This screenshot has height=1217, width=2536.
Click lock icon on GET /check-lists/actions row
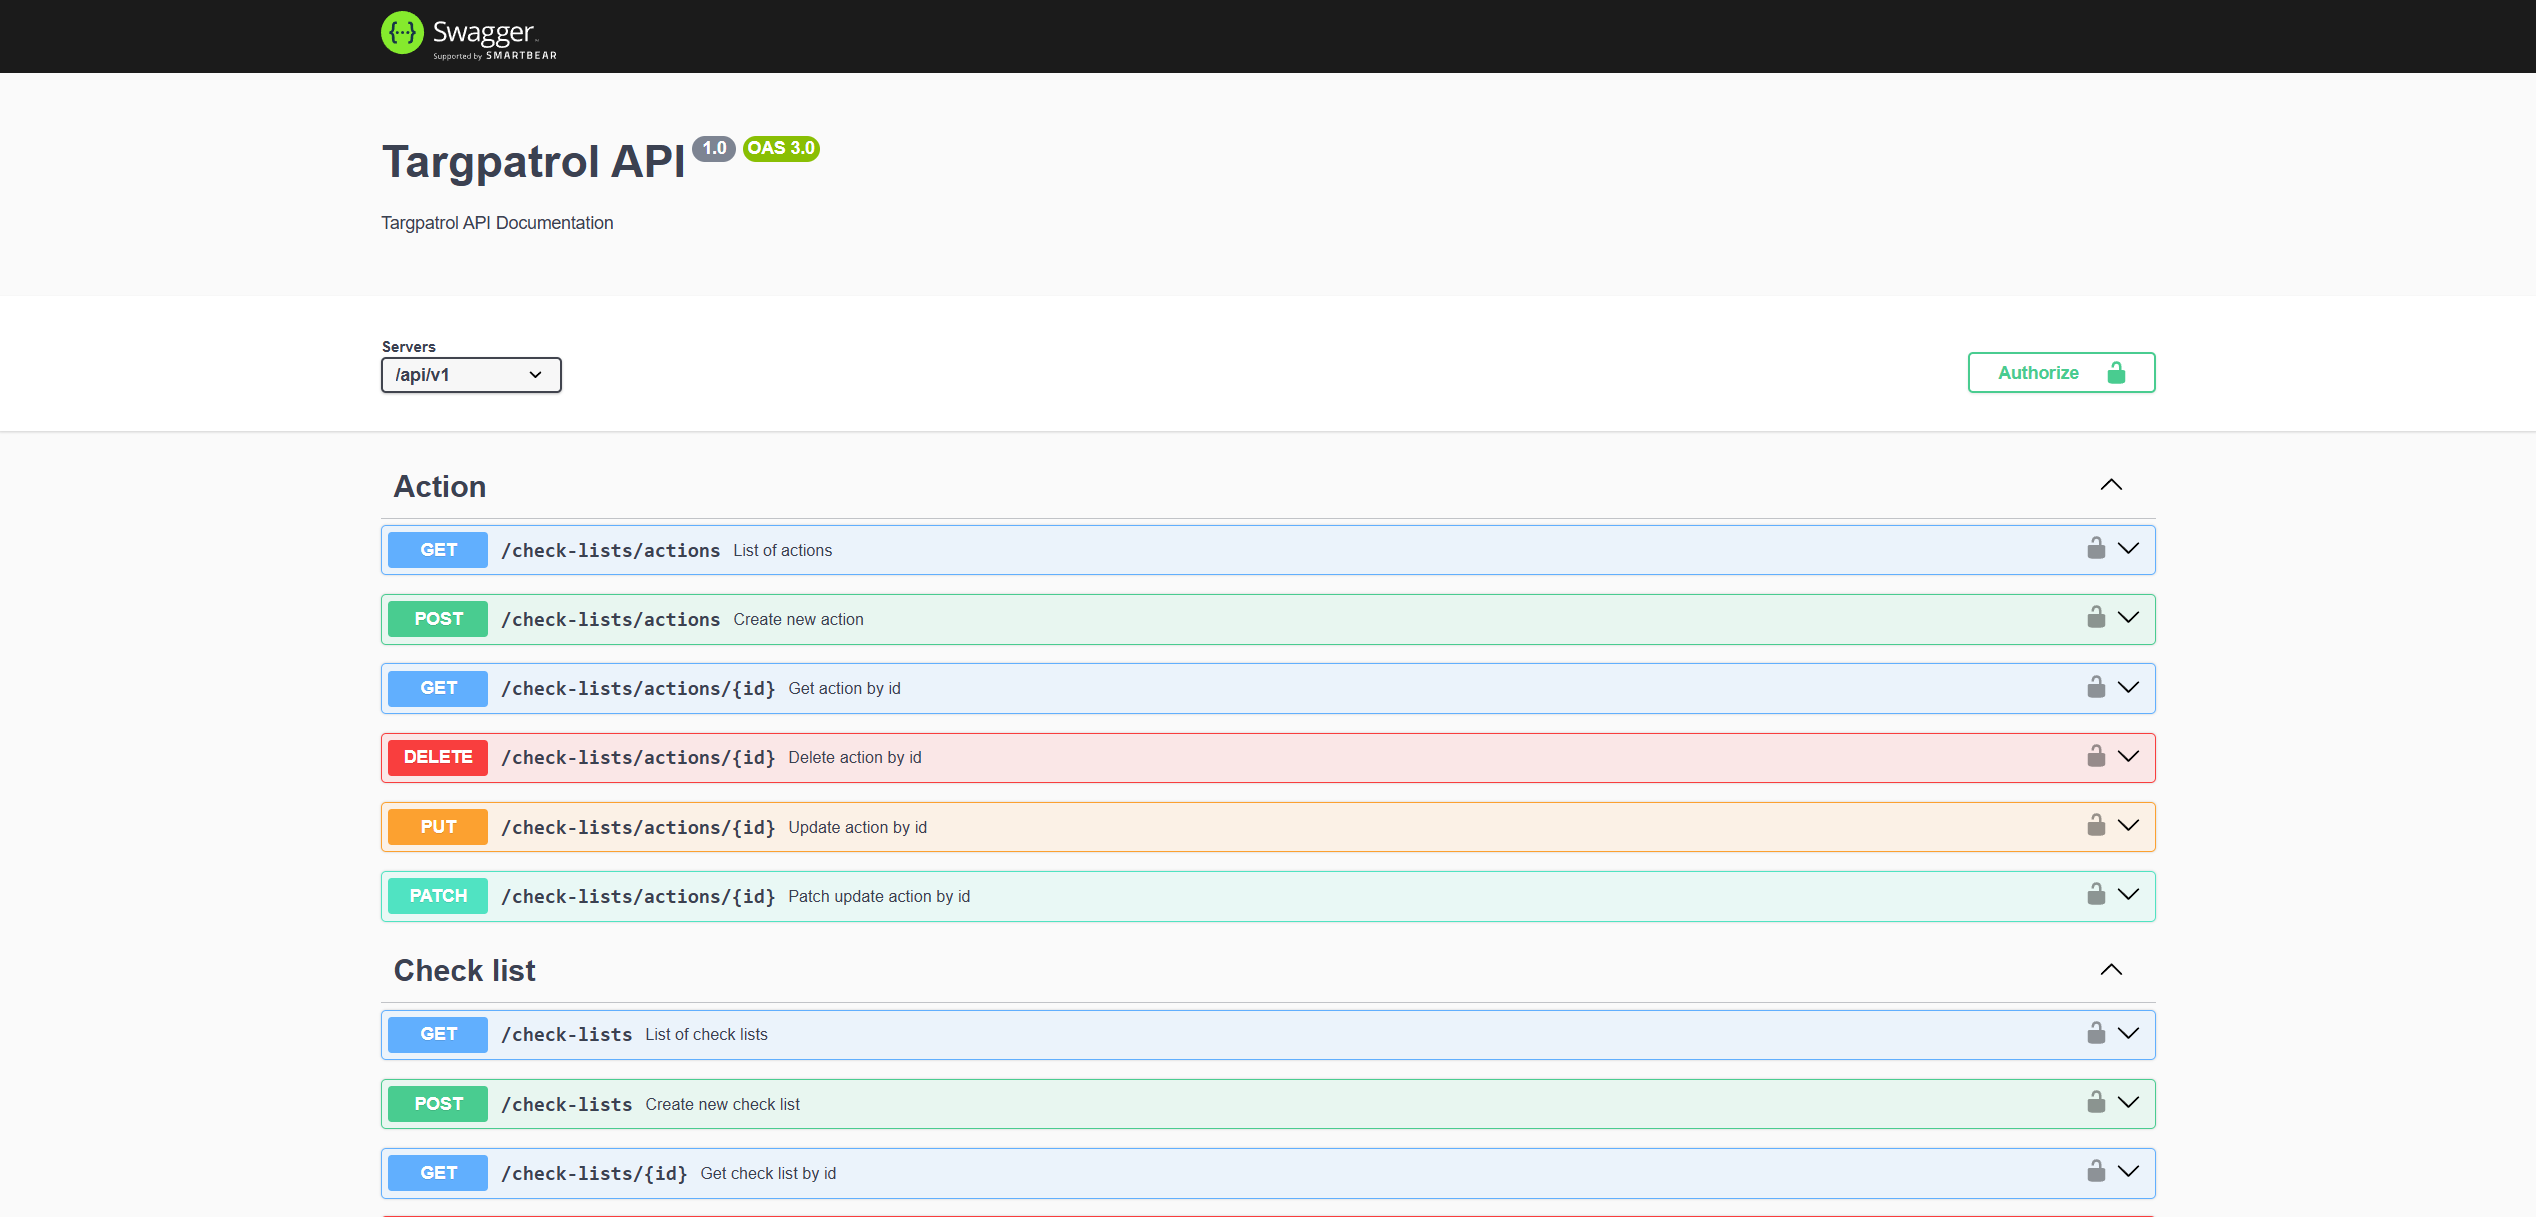pyautogui.click(x=2096, y=548)
